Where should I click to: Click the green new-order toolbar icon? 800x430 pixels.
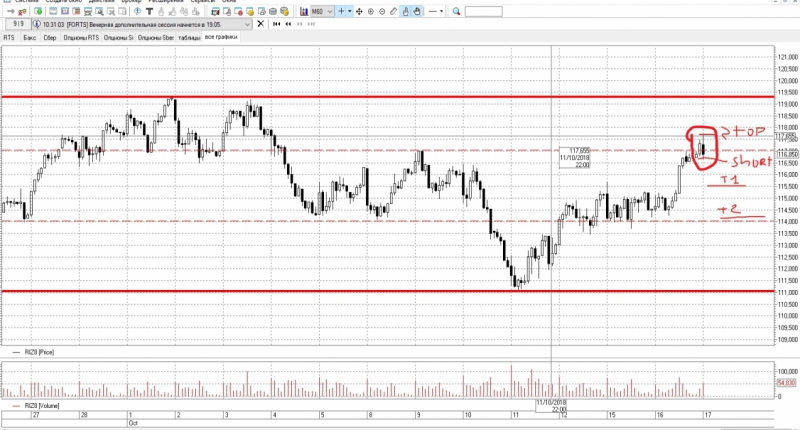click(x=38, y=11)
